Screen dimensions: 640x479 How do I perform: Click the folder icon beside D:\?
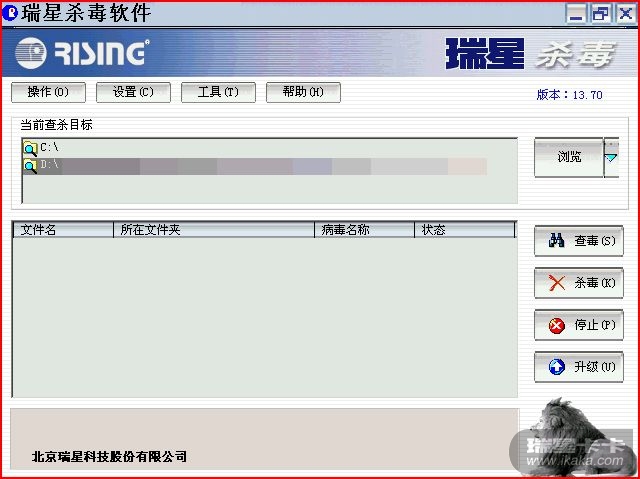coord(30,166)
